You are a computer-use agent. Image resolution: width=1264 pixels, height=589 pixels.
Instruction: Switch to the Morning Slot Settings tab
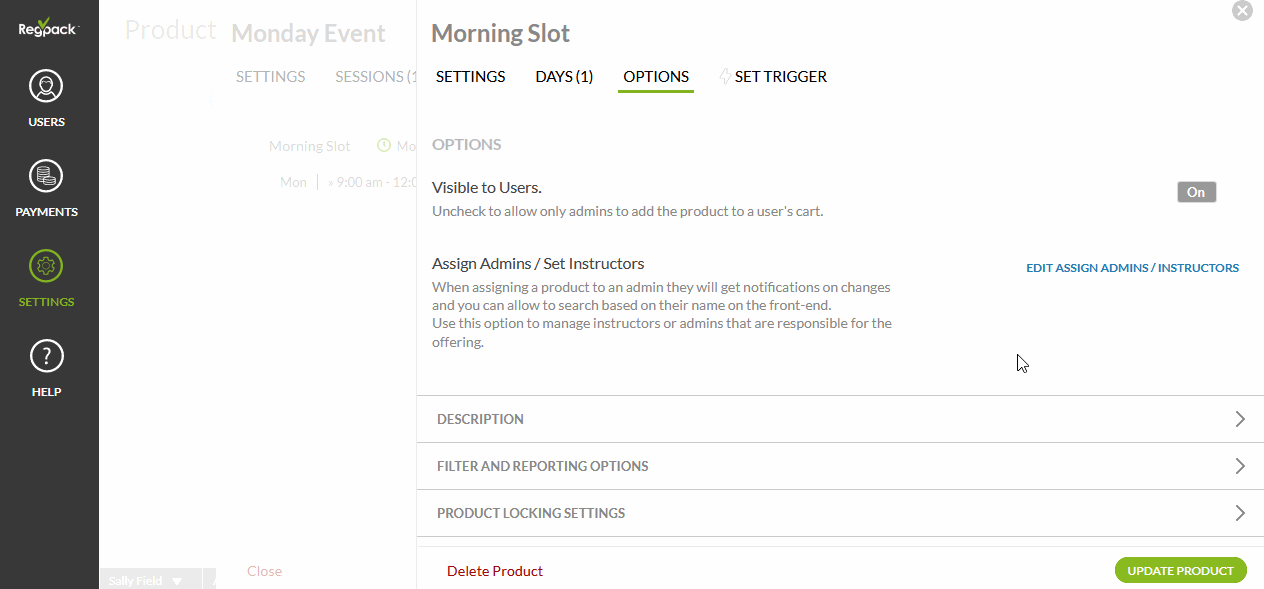tap(470, 77)
